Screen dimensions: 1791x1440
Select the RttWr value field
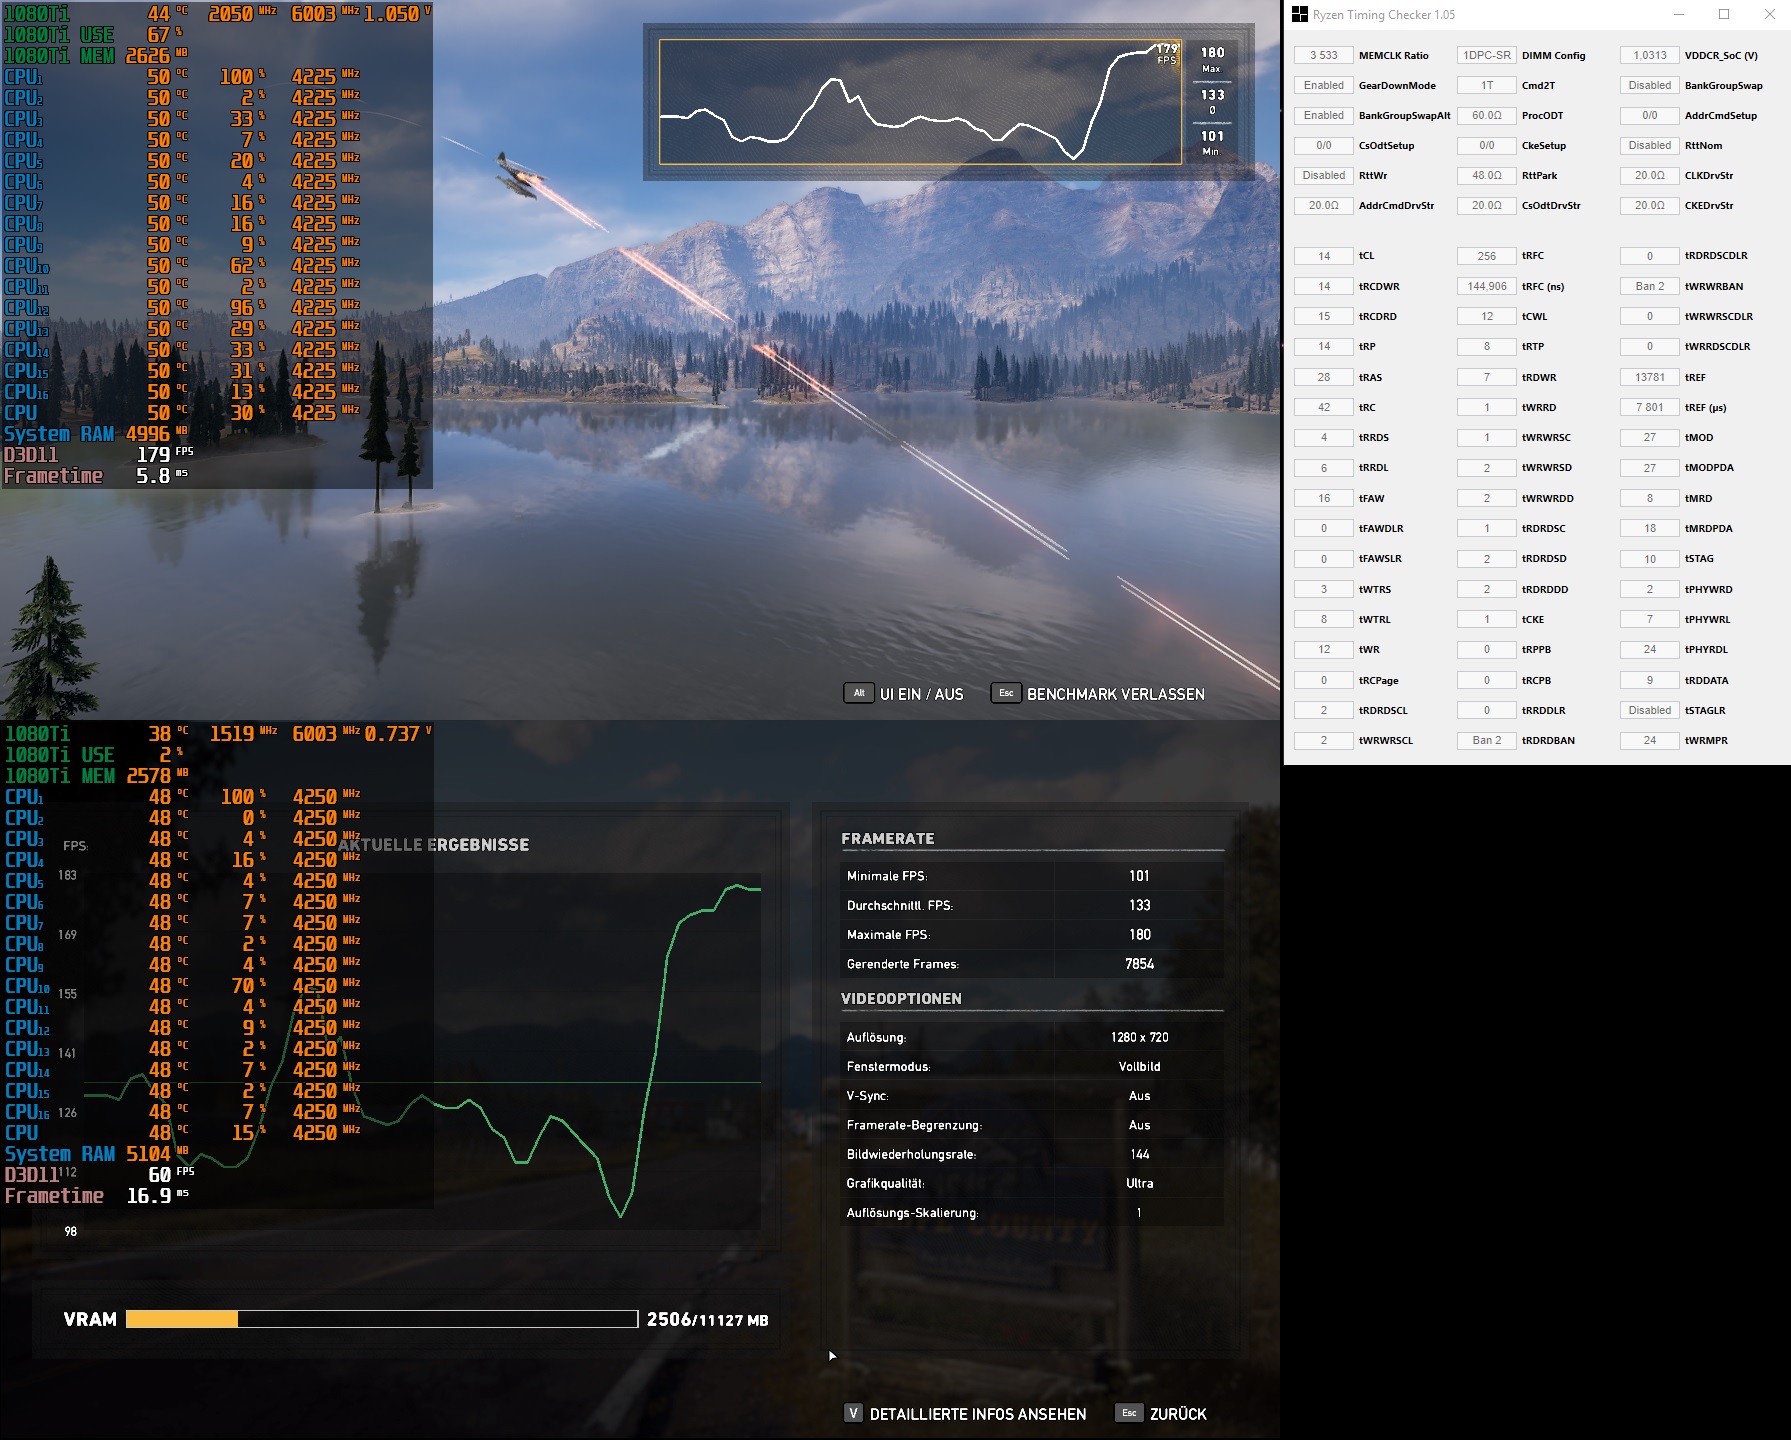pos(1324,175)
